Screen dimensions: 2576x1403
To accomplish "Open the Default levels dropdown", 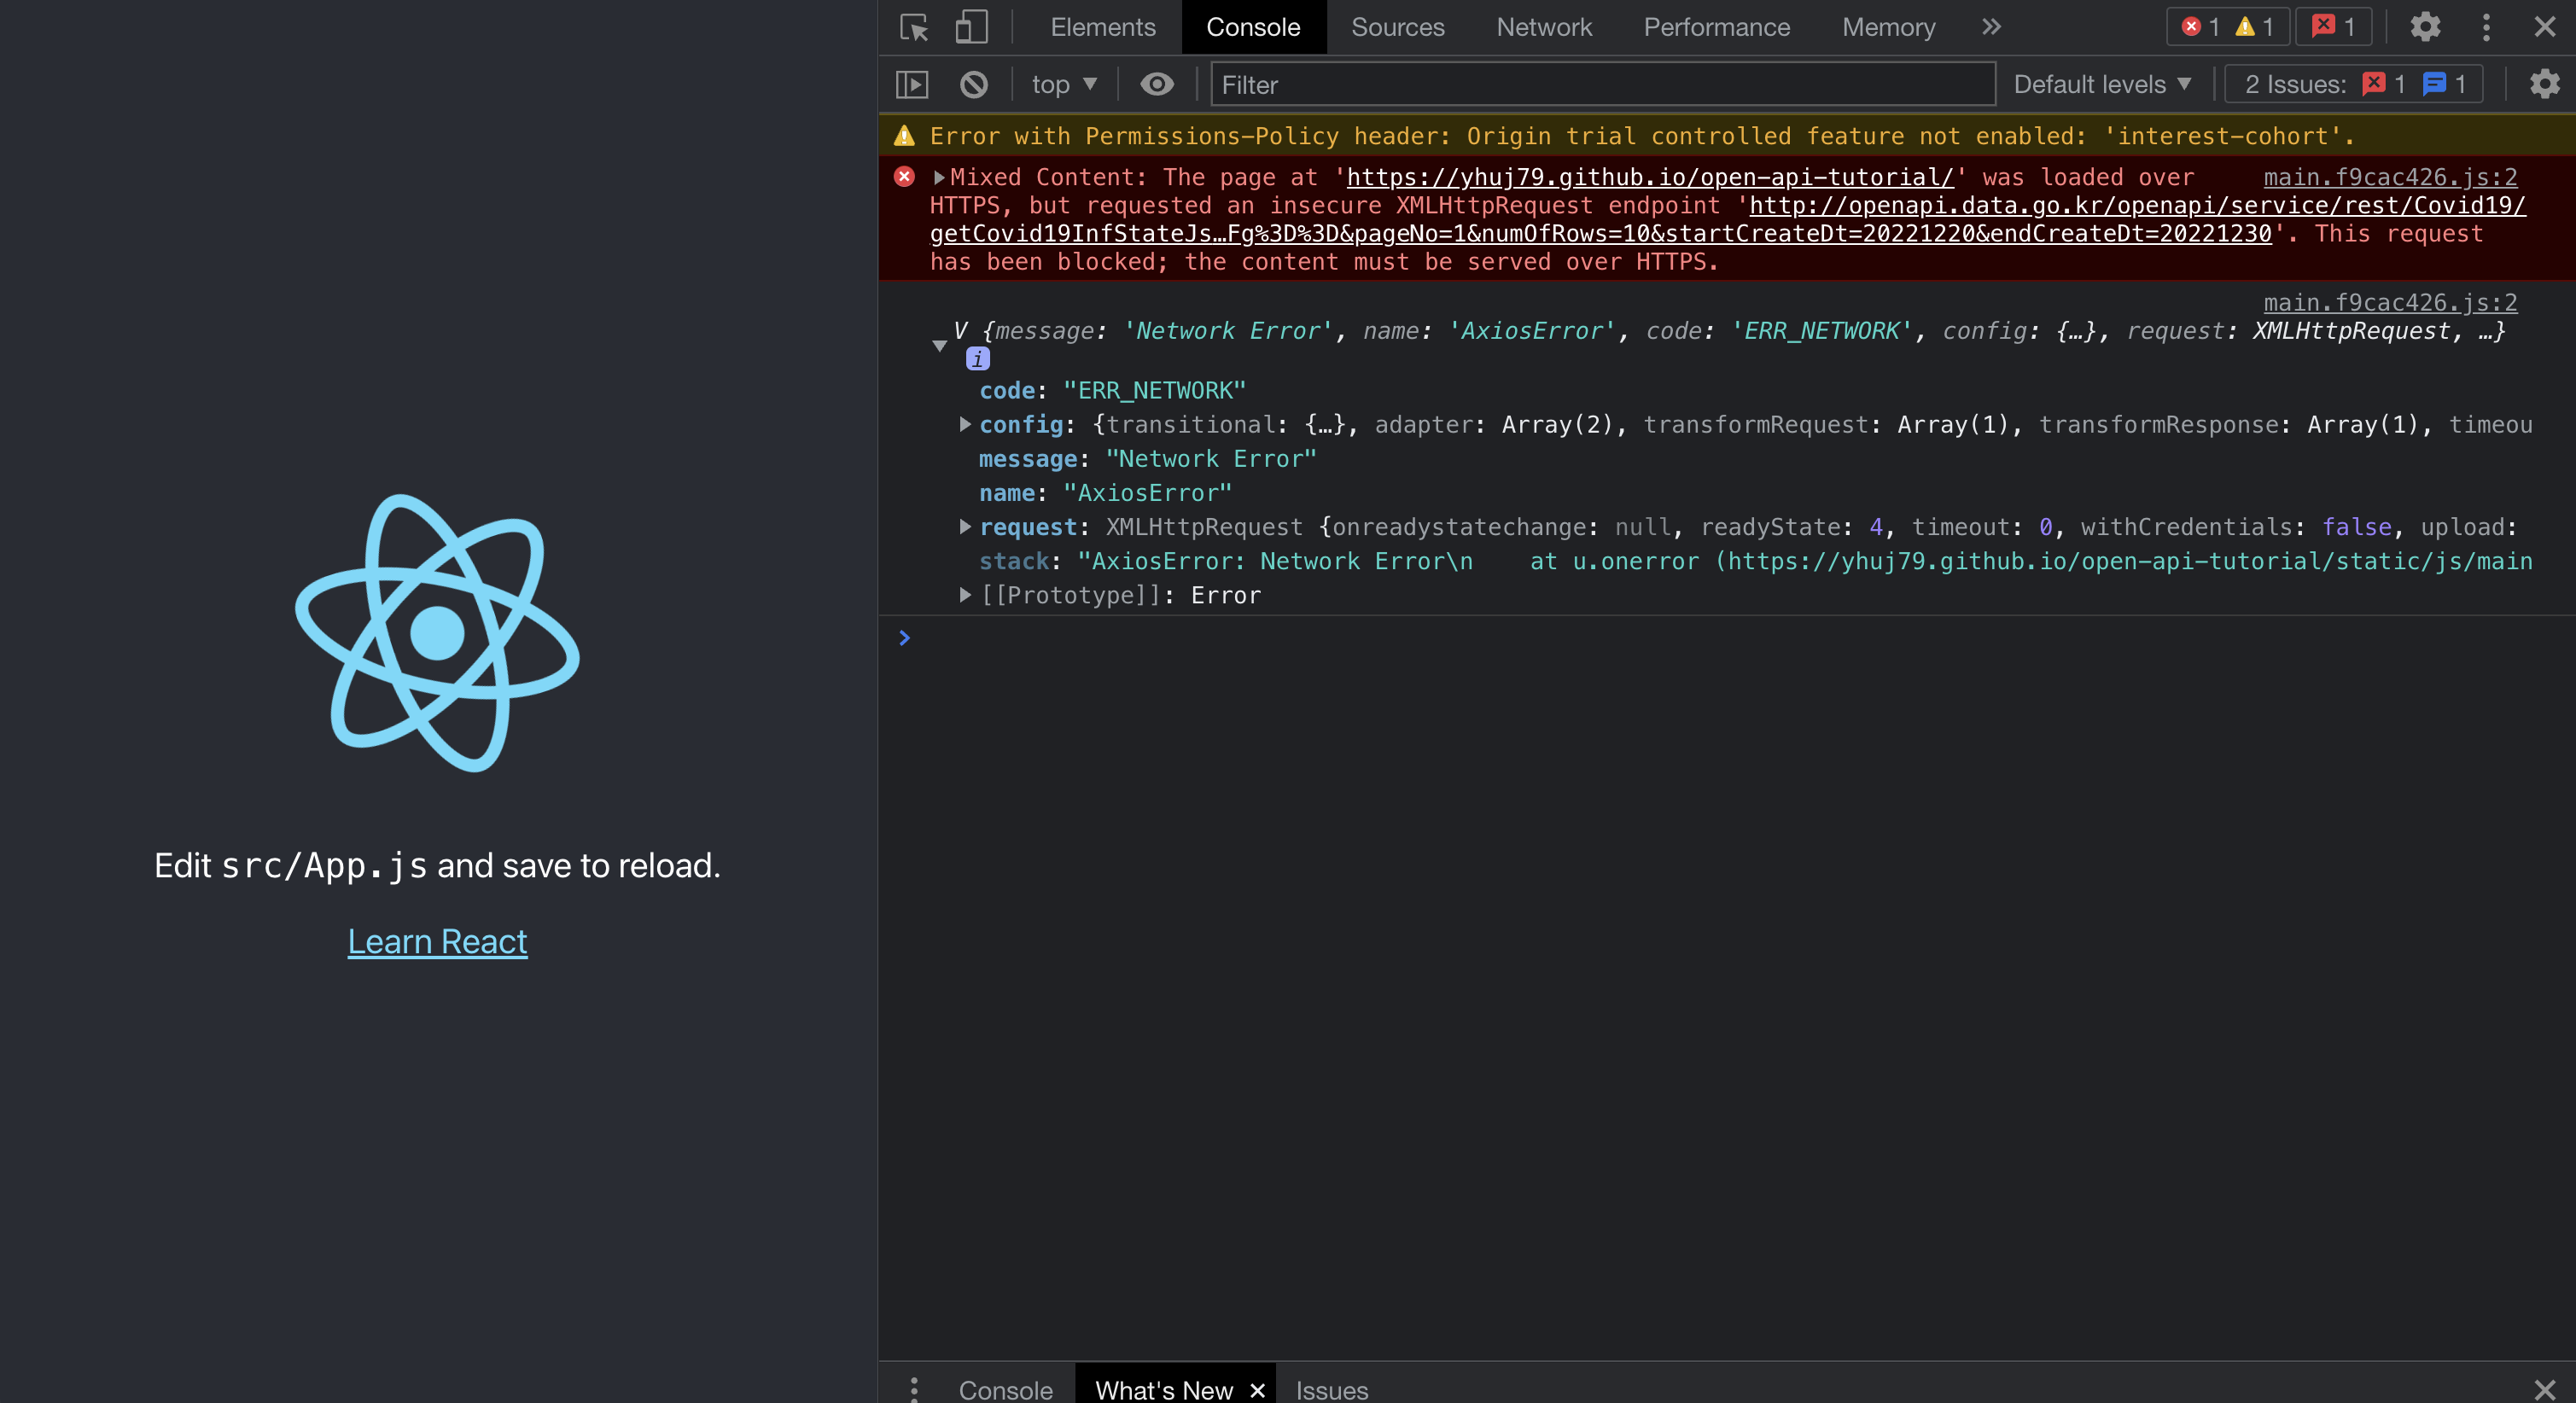I will [2102, 84].
